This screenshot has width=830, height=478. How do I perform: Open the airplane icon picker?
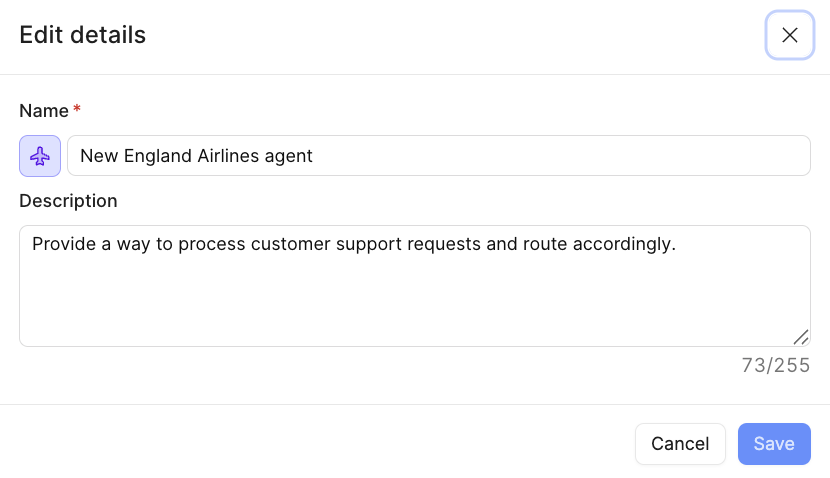(40, 156)
